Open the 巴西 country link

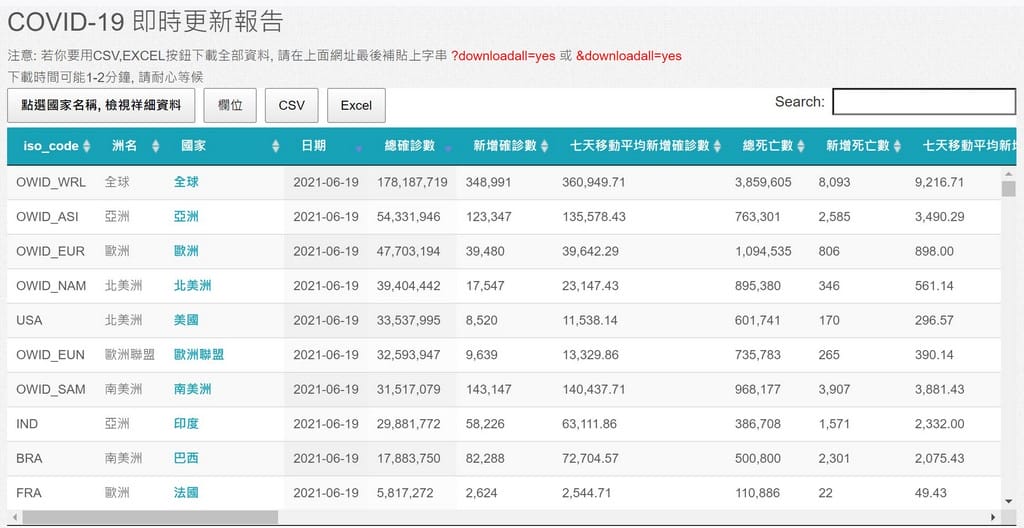point(186,459)
